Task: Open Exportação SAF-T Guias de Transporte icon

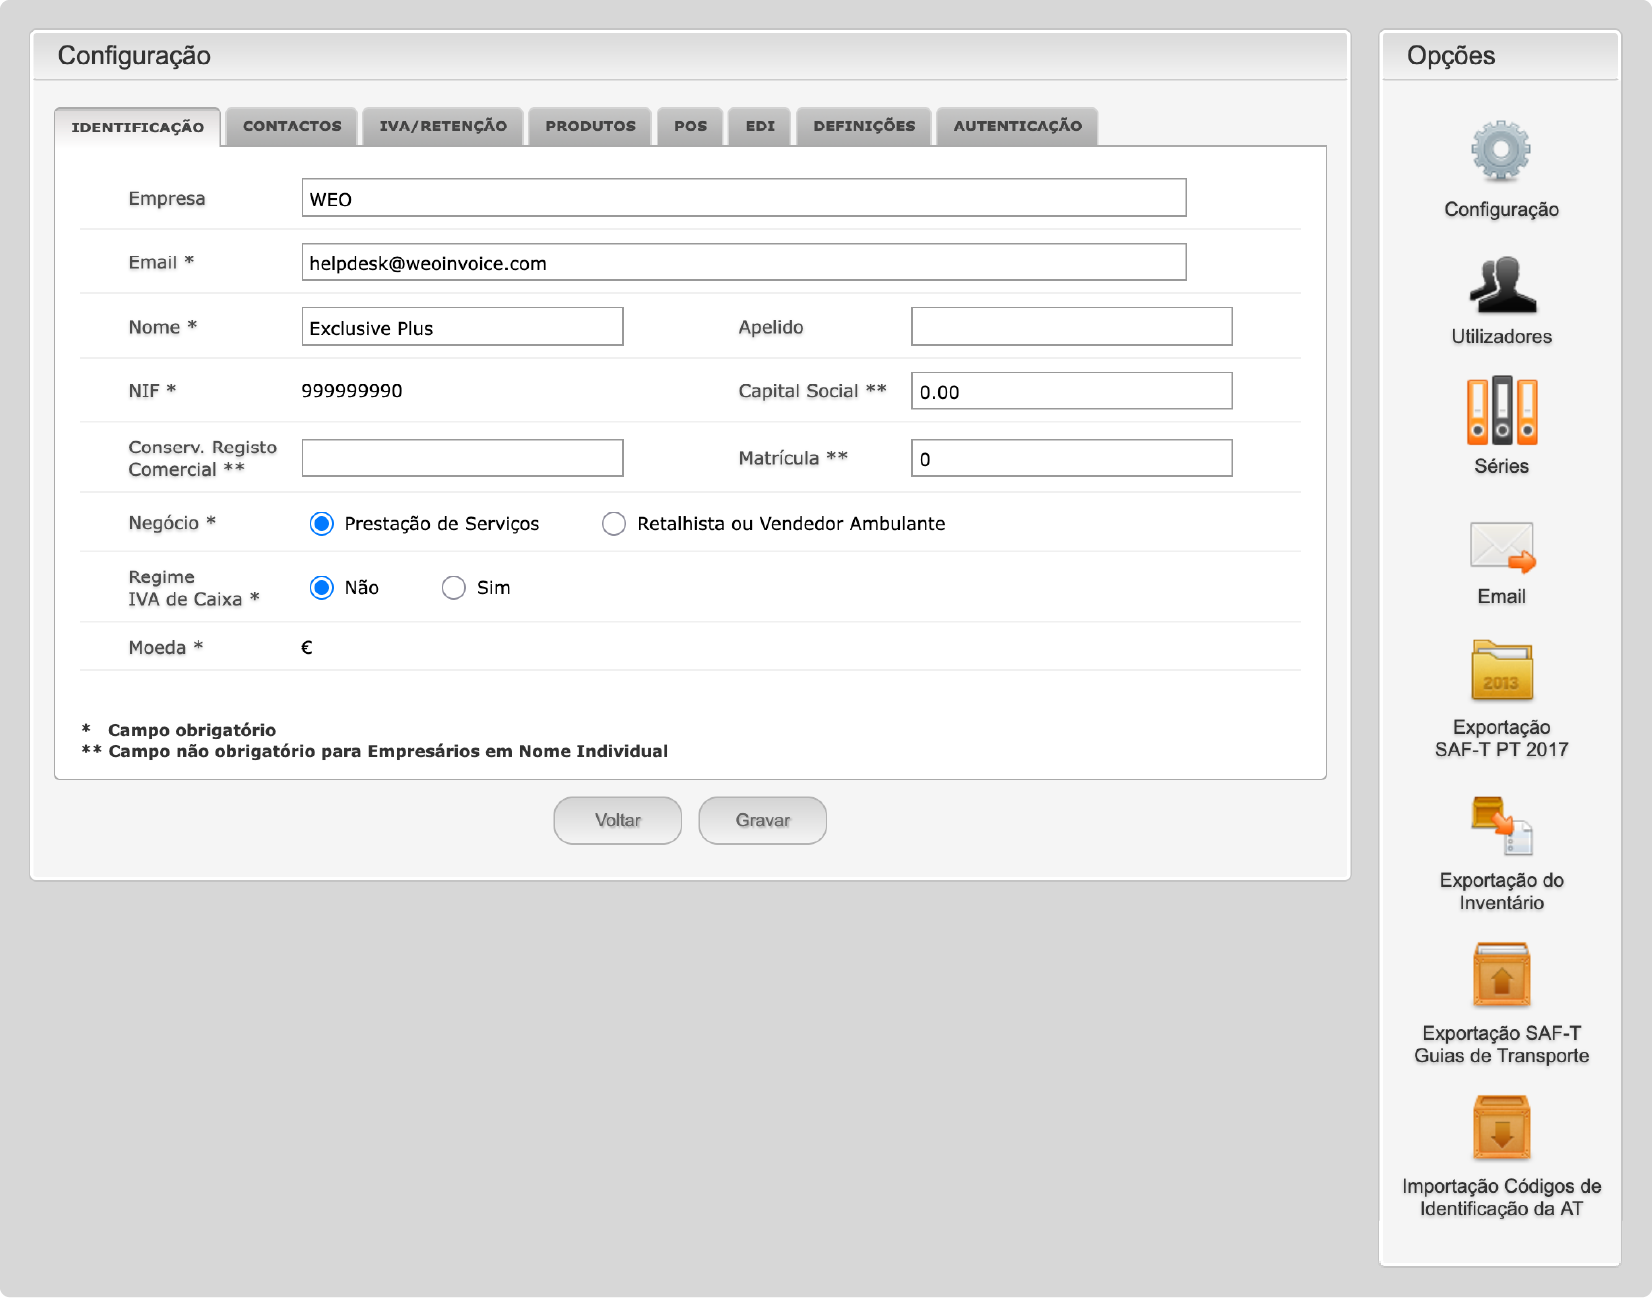Action: click(1501, 975)
